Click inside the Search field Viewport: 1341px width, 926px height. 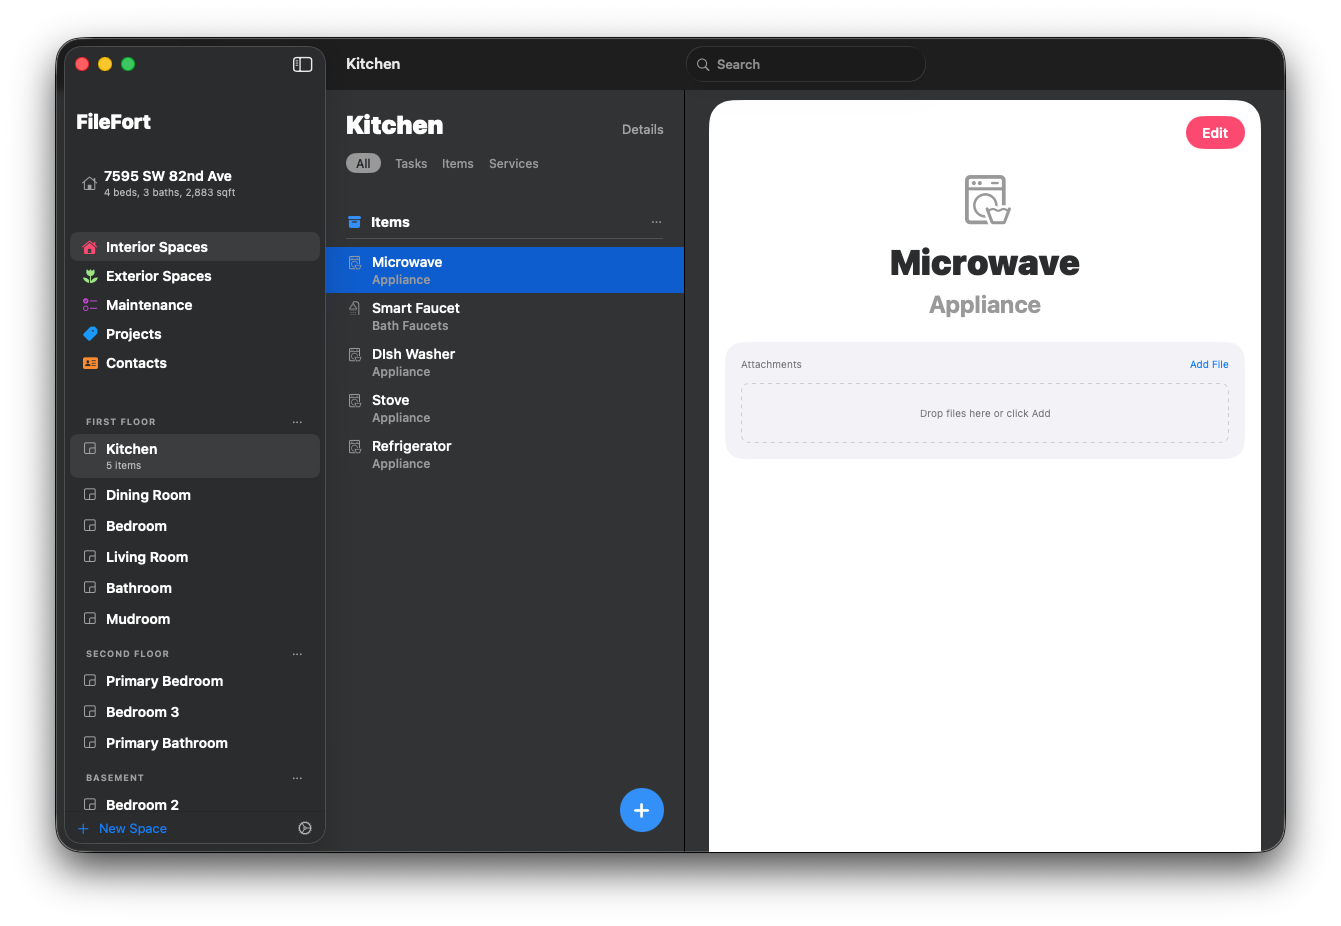[805, 63]
